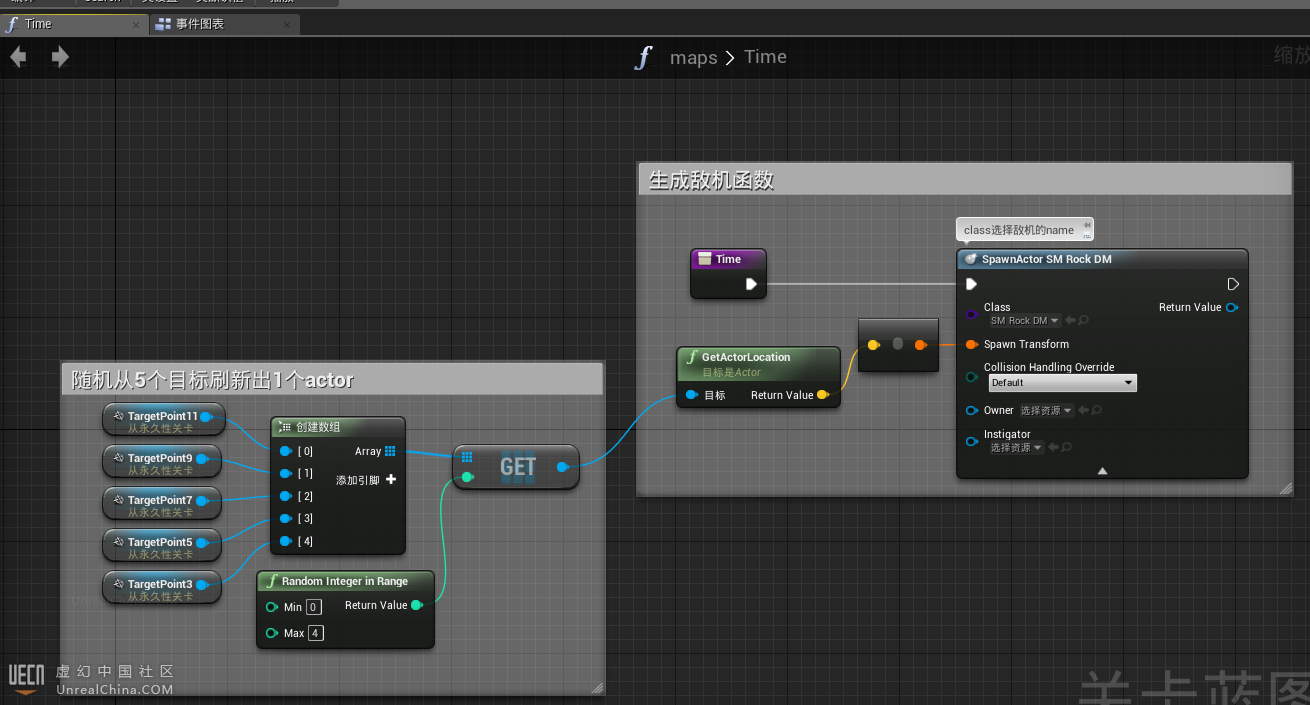Viewport: 1310px width, 705px height.
Task: Toggle comment bubble visibility below the pin
Action: (x=1086, y=234)
